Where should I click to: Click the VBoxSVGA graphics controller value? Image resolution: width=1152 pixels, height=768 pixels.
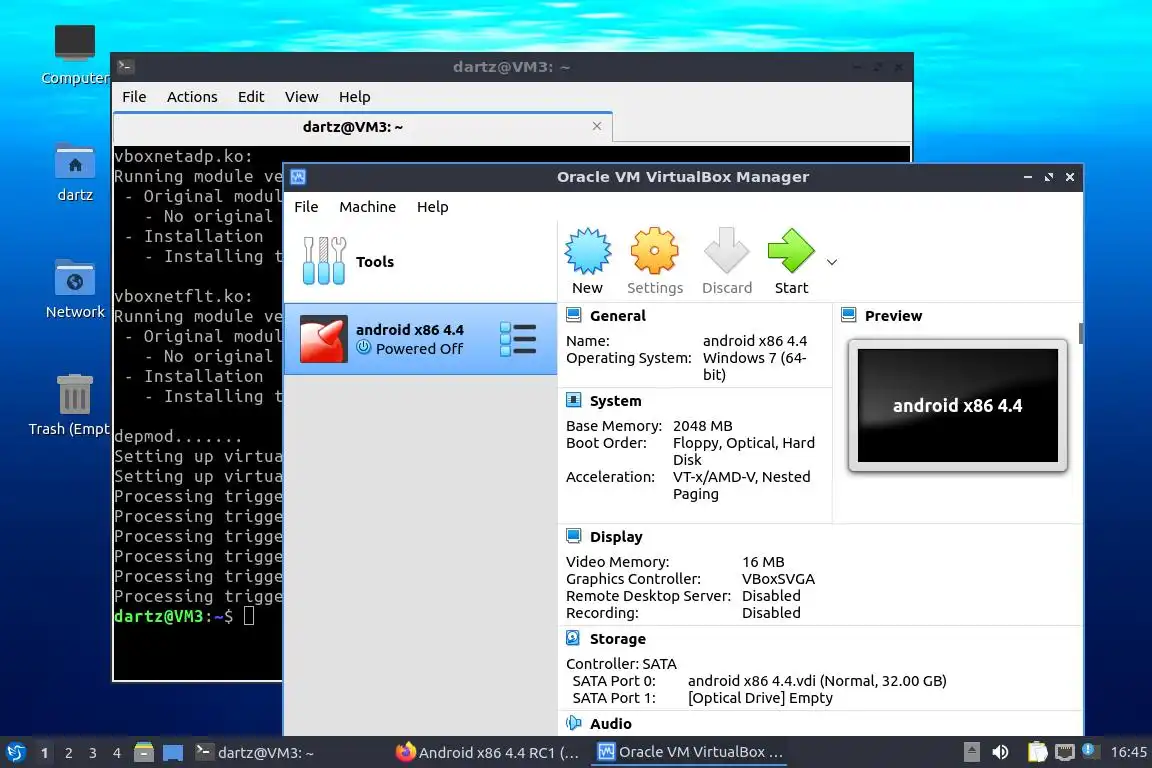778,579
